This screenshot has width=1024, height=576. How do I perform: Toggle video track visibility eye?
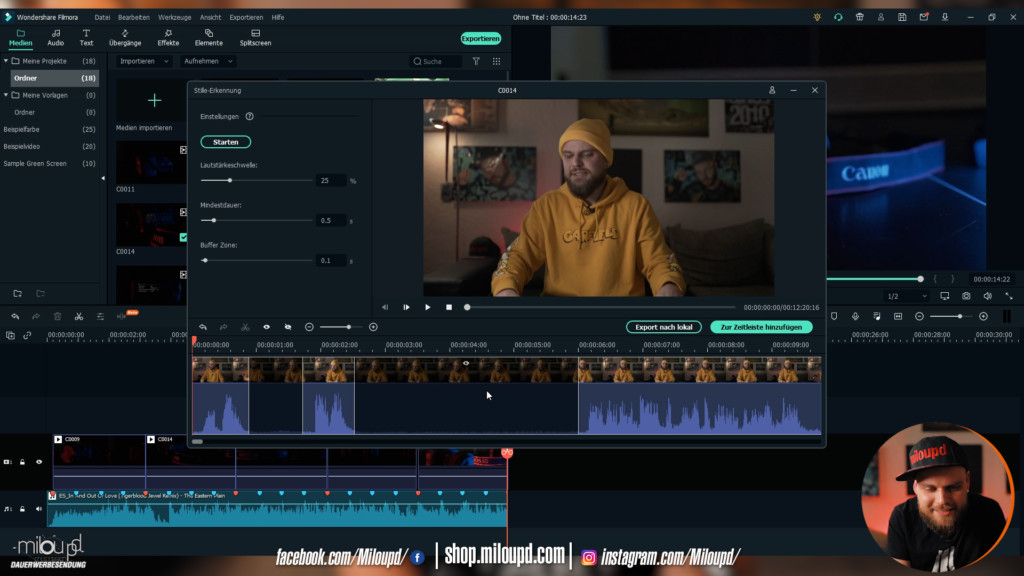pos(39,462)
